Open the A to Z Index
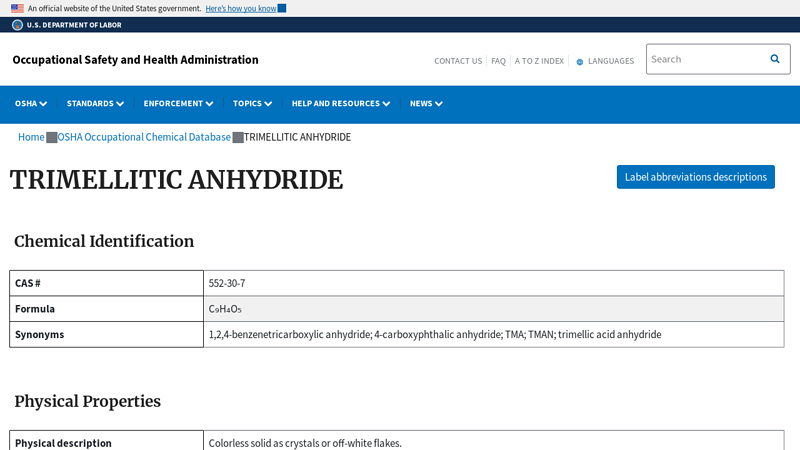800x450 pixels. point(539,61)
